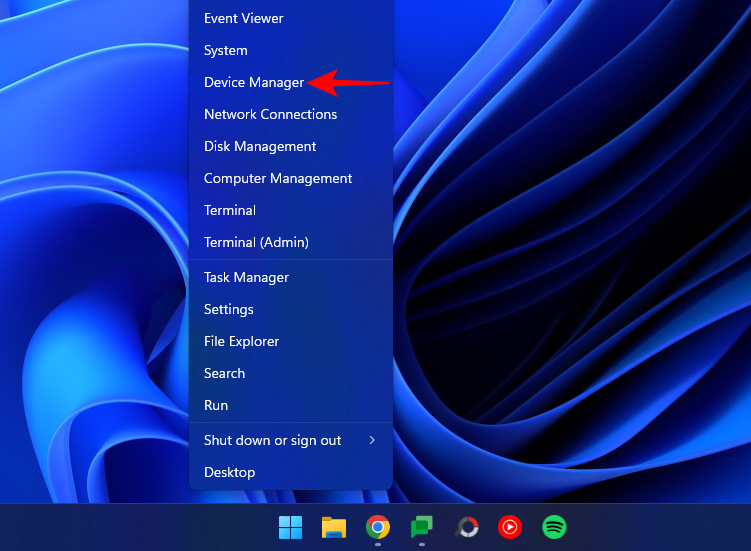The height and width of the screenshot is (551, 751).
Task: Open the green Google Chat taskbar icon
Action: click(x=422, y=527)
